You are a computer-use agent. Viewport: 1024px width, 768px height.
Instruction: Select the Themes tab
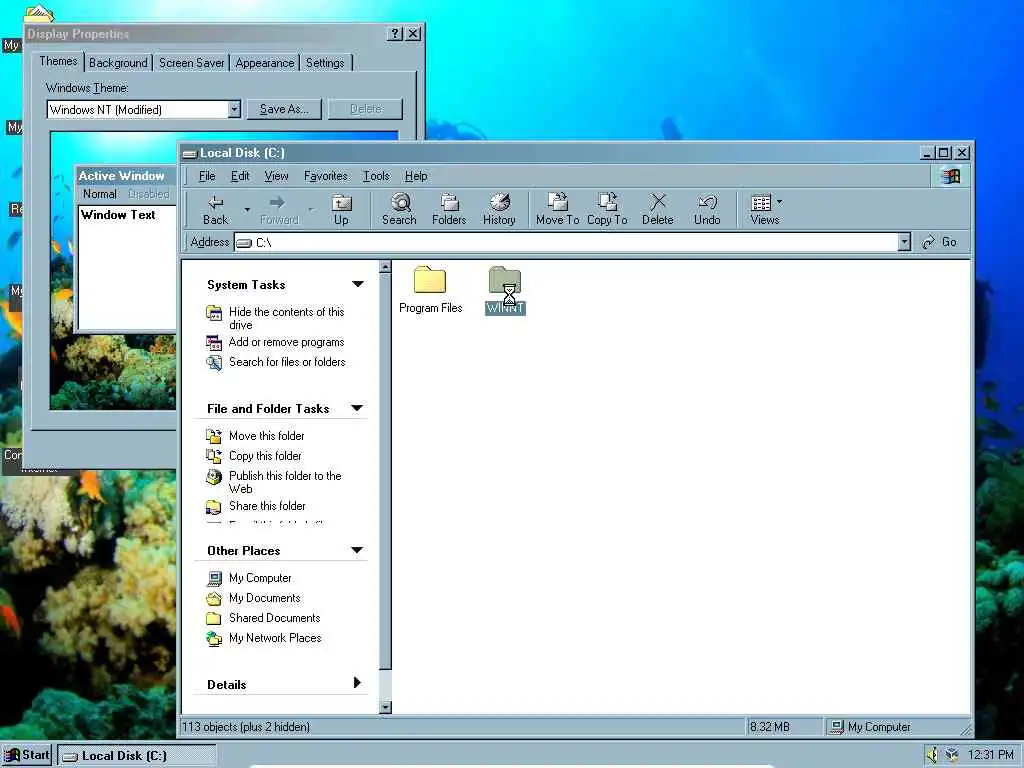coord(58,61)
